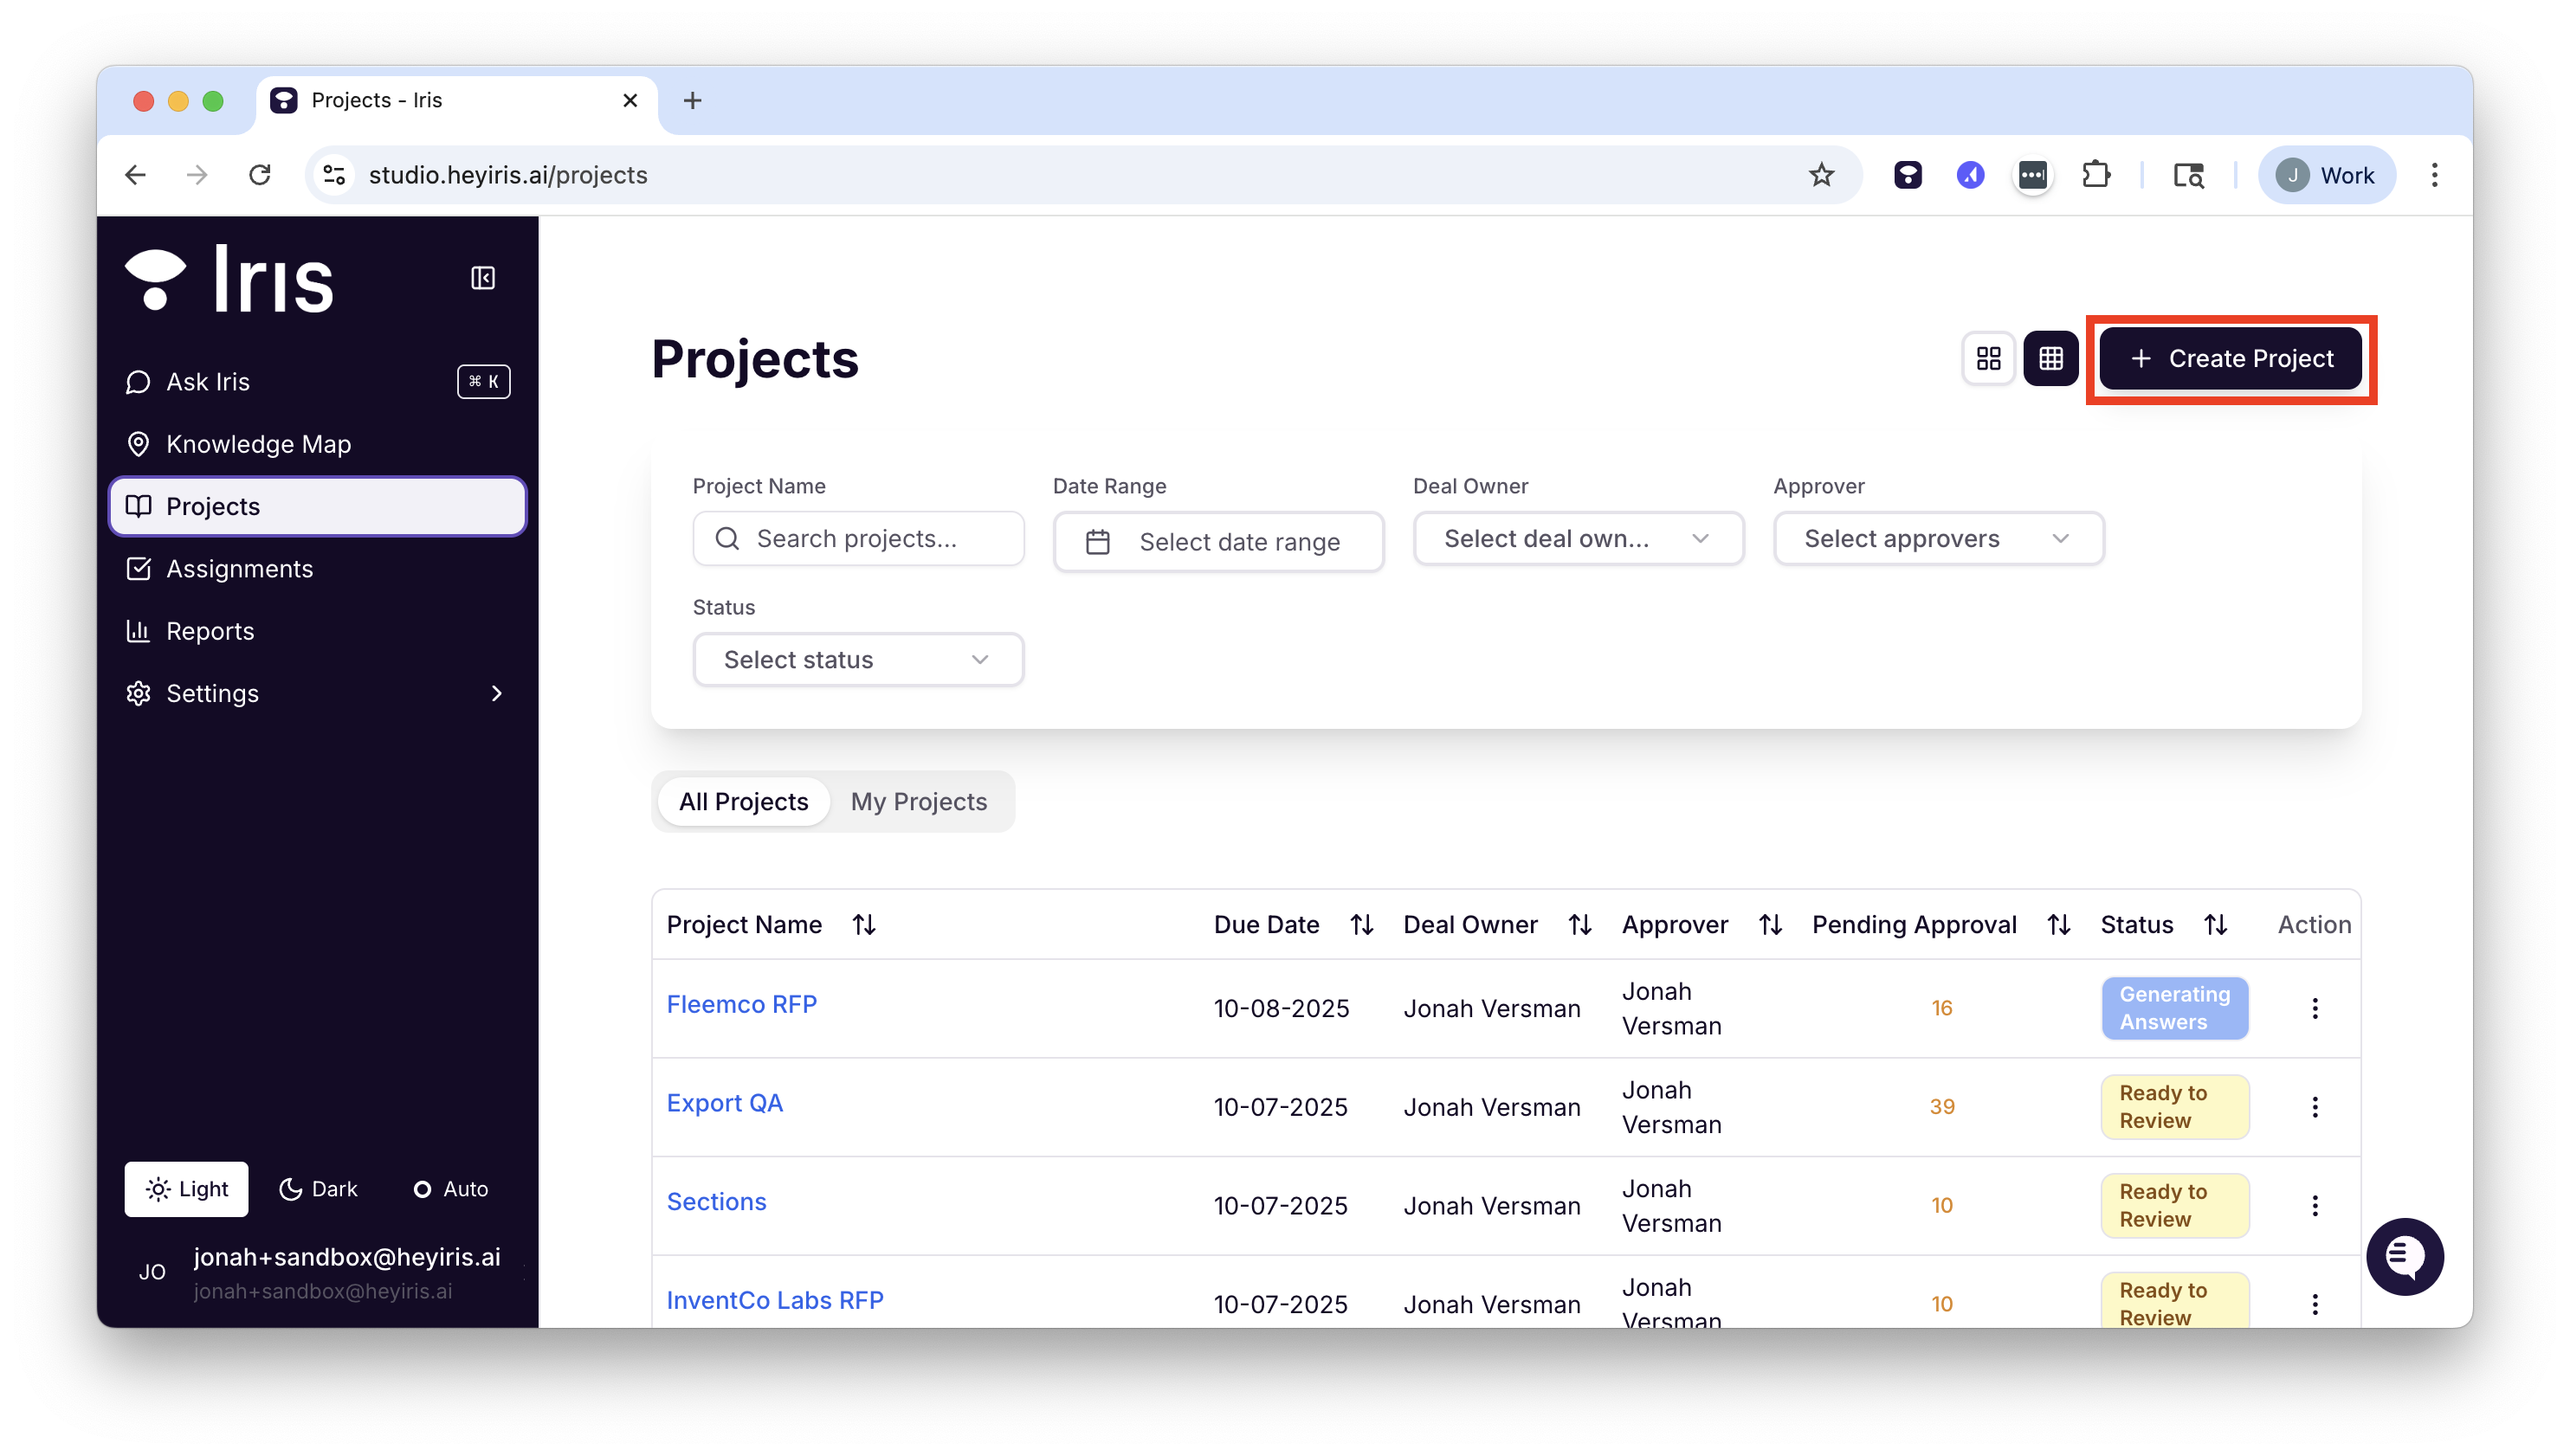Open the browser extensions puzzle menu
Screen dimensions: 2570x1456
[x=2095, y=175]
